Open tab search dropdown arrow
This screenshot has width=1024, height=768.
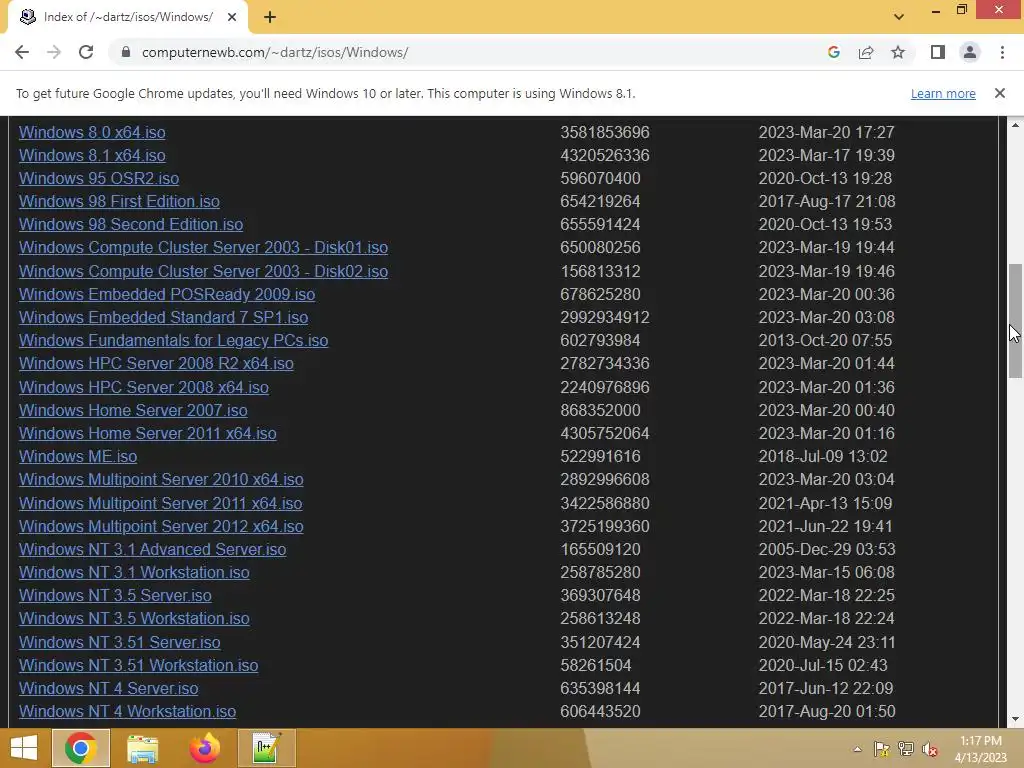(x=899, y=17)
